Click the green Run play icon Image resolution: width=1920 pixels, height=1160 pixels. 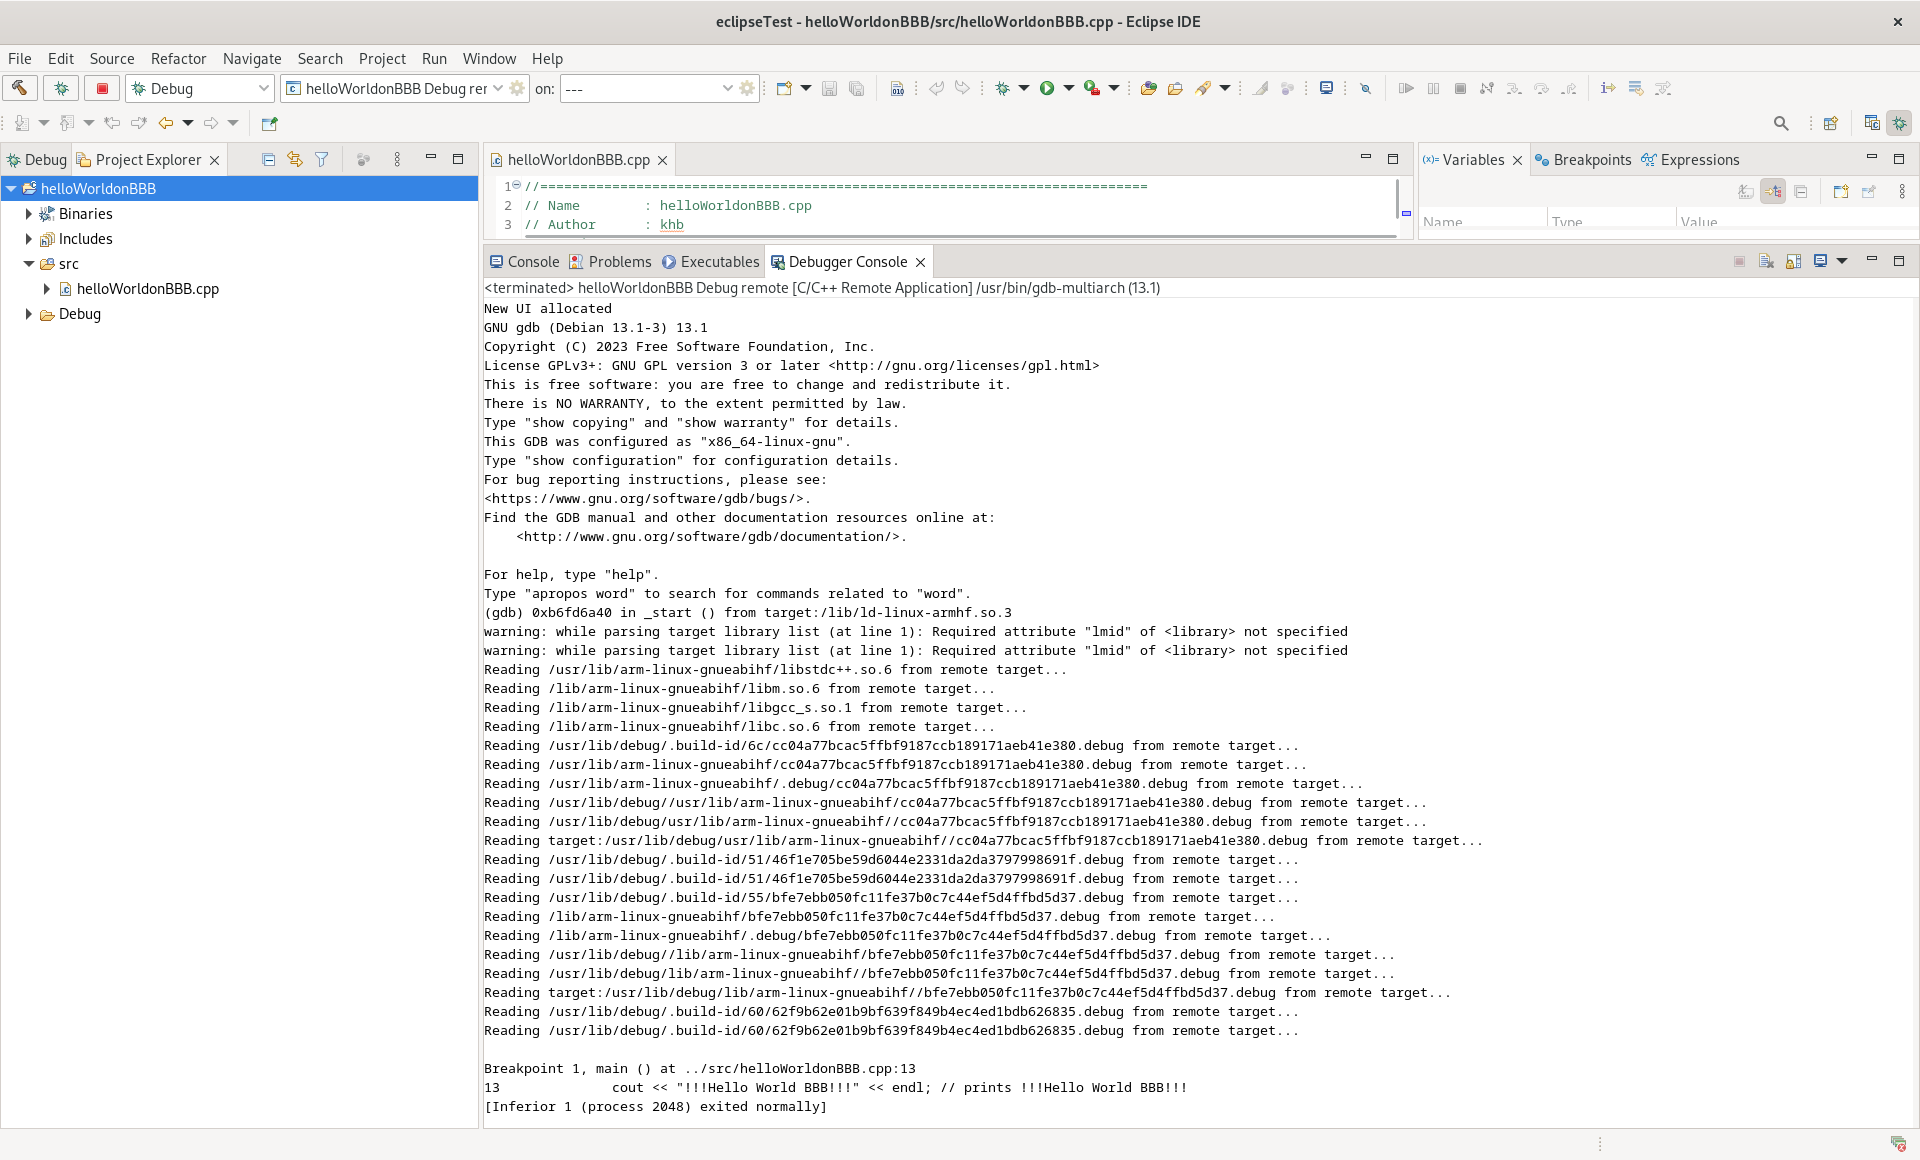(1047, 88)
